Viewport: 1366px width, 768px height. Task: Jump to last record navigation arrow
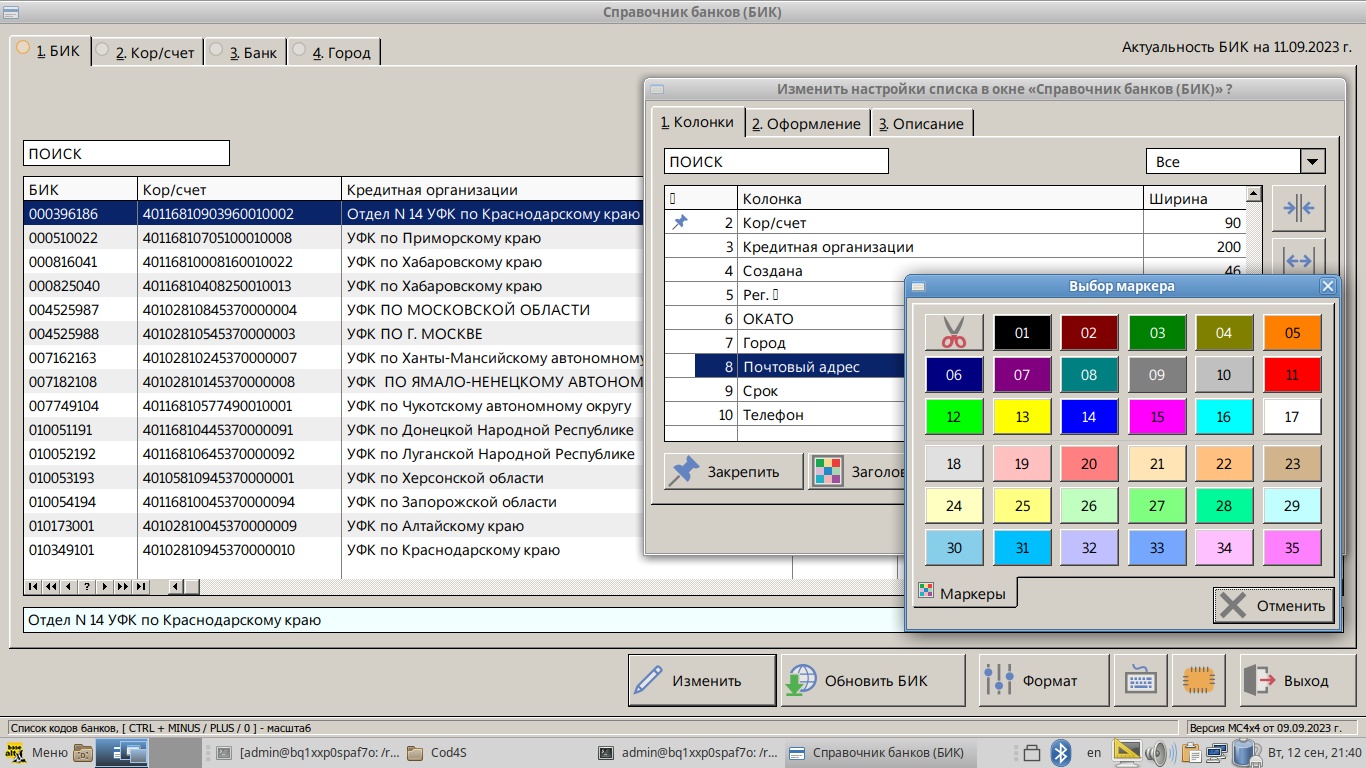[x=140, y=587]
